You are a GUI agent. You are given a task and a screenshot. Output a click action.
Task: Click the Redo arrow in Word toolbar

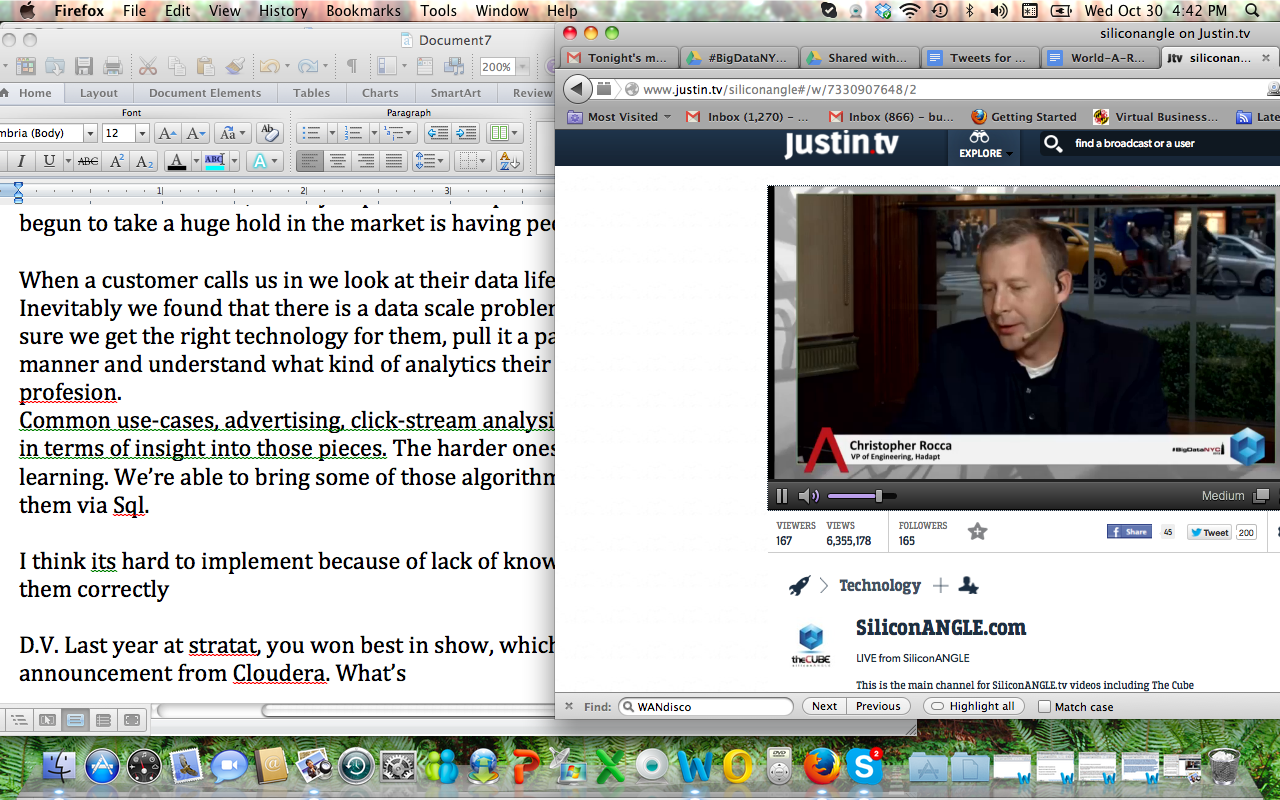[306, 67]
